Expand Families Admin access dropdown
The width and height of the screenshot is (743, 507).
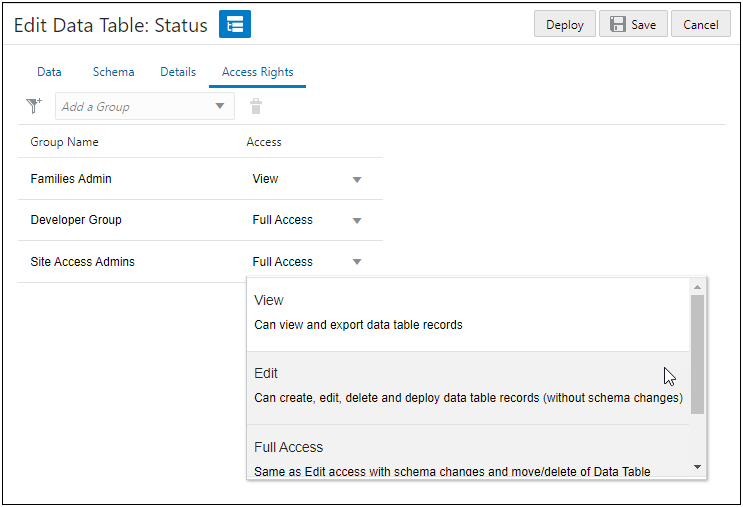coord(357,180)
